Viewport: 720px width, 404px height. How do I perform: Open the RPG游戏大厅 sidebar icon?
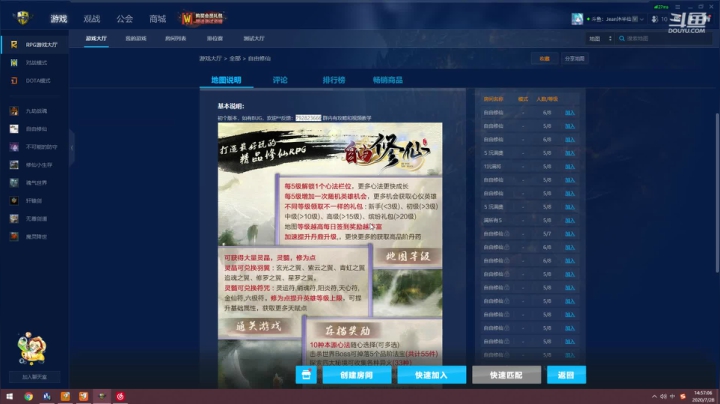pyautogui.click(x=14, y=45)
